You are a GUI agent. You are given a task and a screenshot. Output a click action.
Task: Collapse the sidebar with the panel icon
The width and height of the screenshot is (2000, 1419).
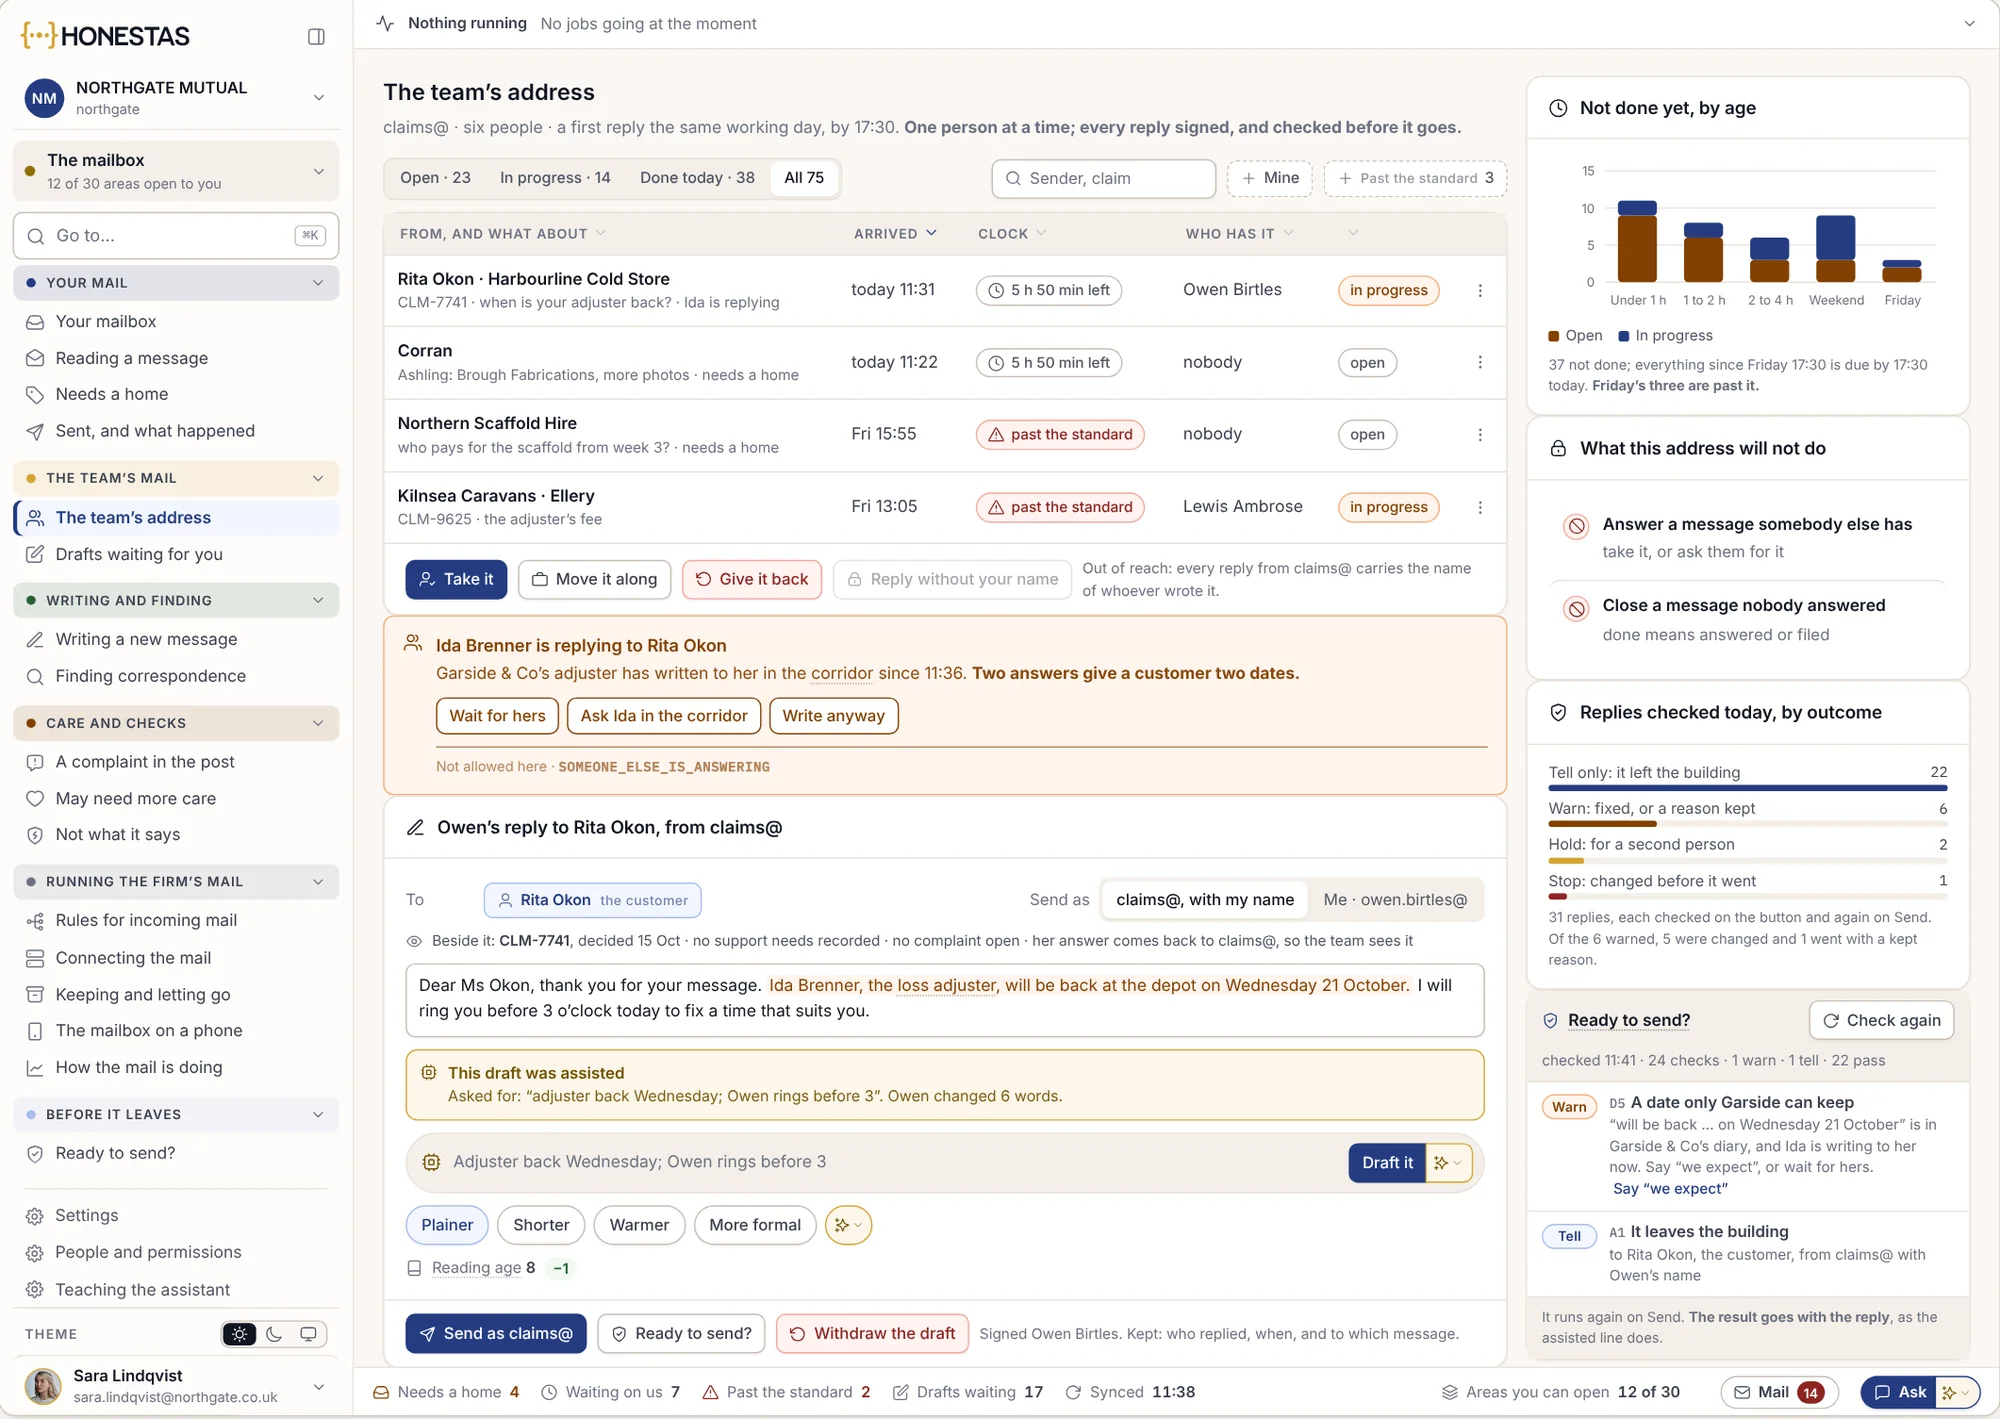tap(316, 37)
